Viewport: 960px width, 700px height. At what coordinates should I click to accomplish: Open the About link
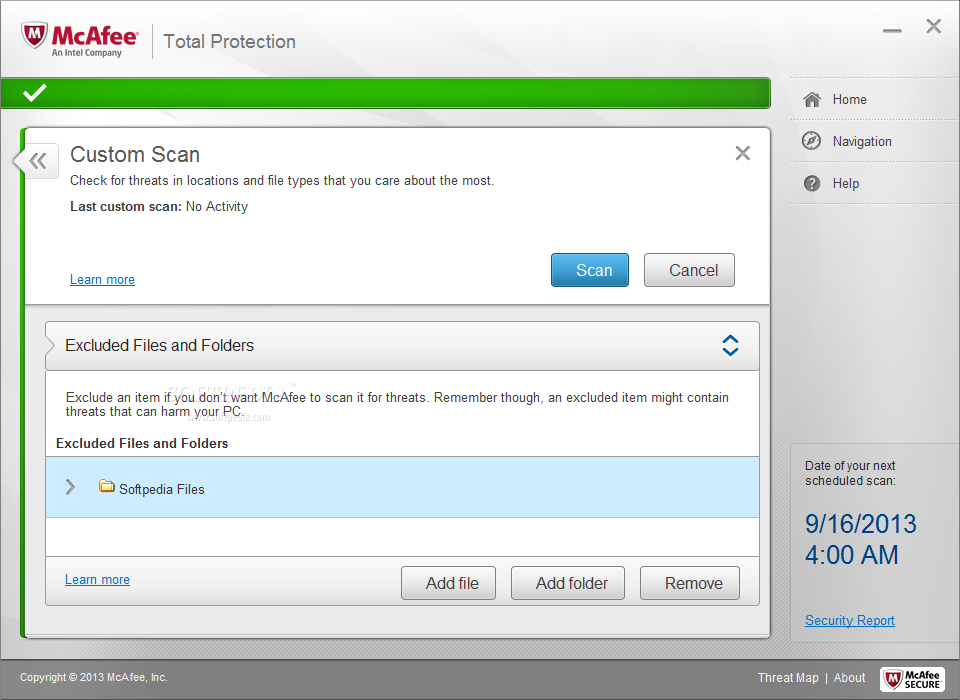point(849,678)
